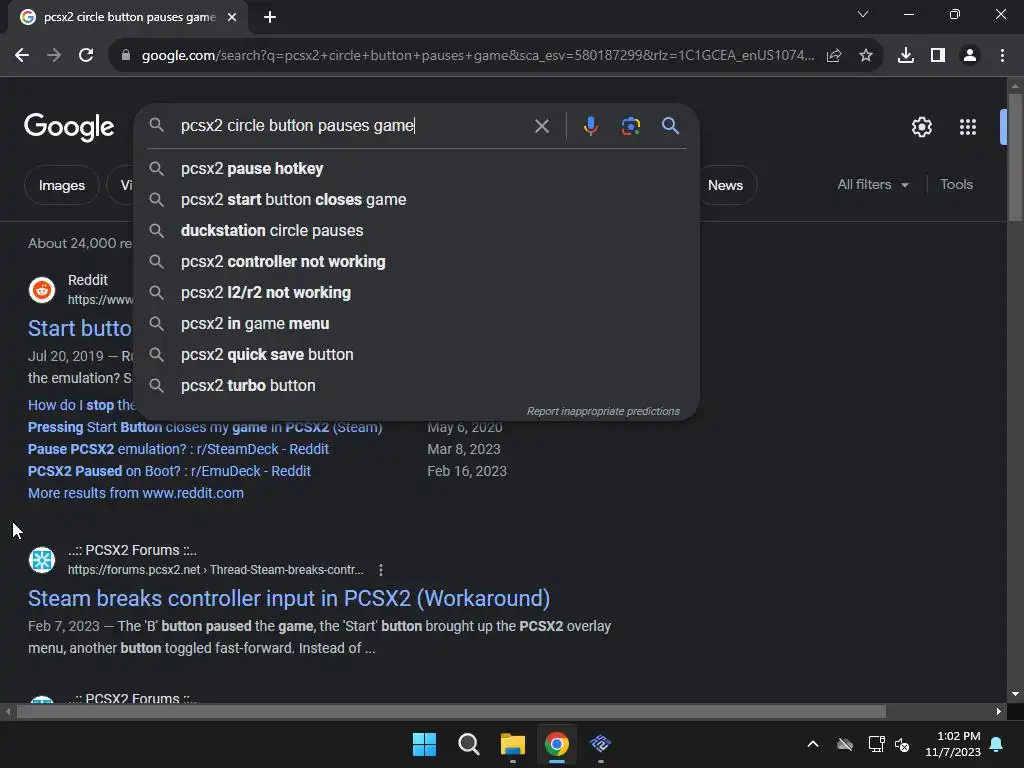The width and height of the screenshot is (1024, 768).
Task: Click Report inappropriate predictions
Action: pos(603,411)
